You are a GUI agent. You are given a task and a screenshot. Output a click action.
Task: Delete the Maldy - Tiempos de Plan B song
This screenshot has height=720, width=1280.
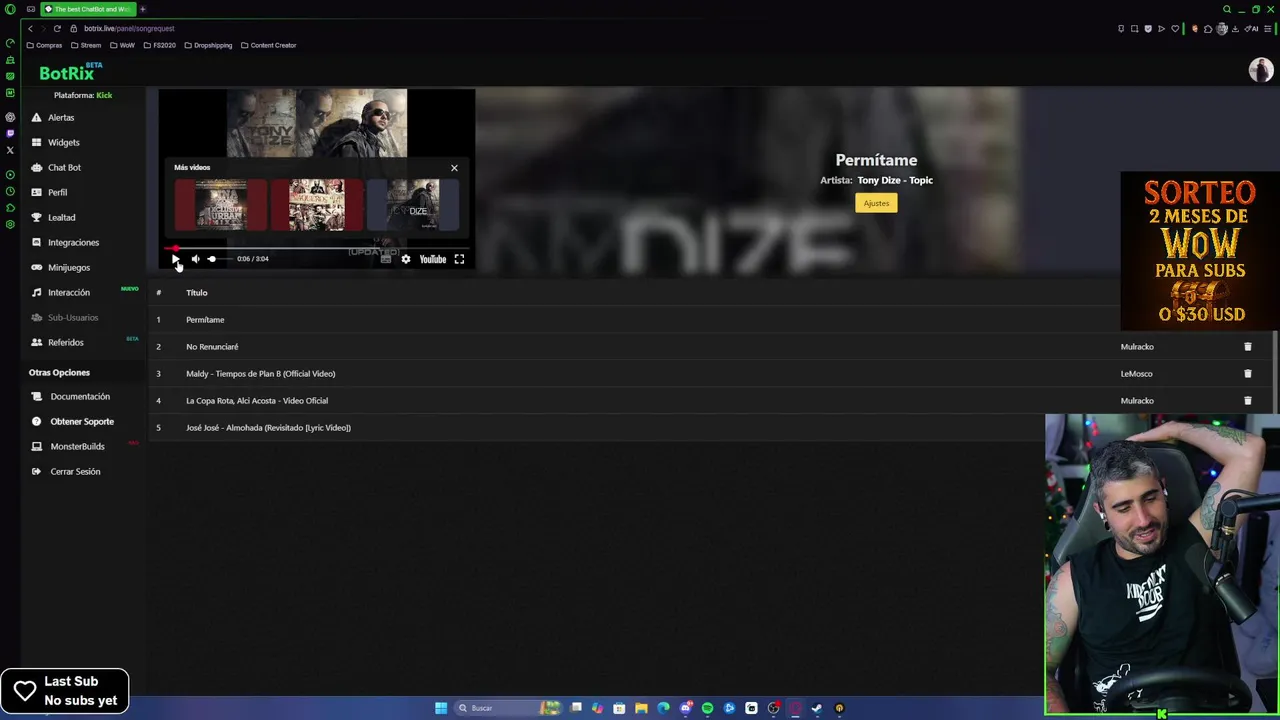[x=1247, y=374]
